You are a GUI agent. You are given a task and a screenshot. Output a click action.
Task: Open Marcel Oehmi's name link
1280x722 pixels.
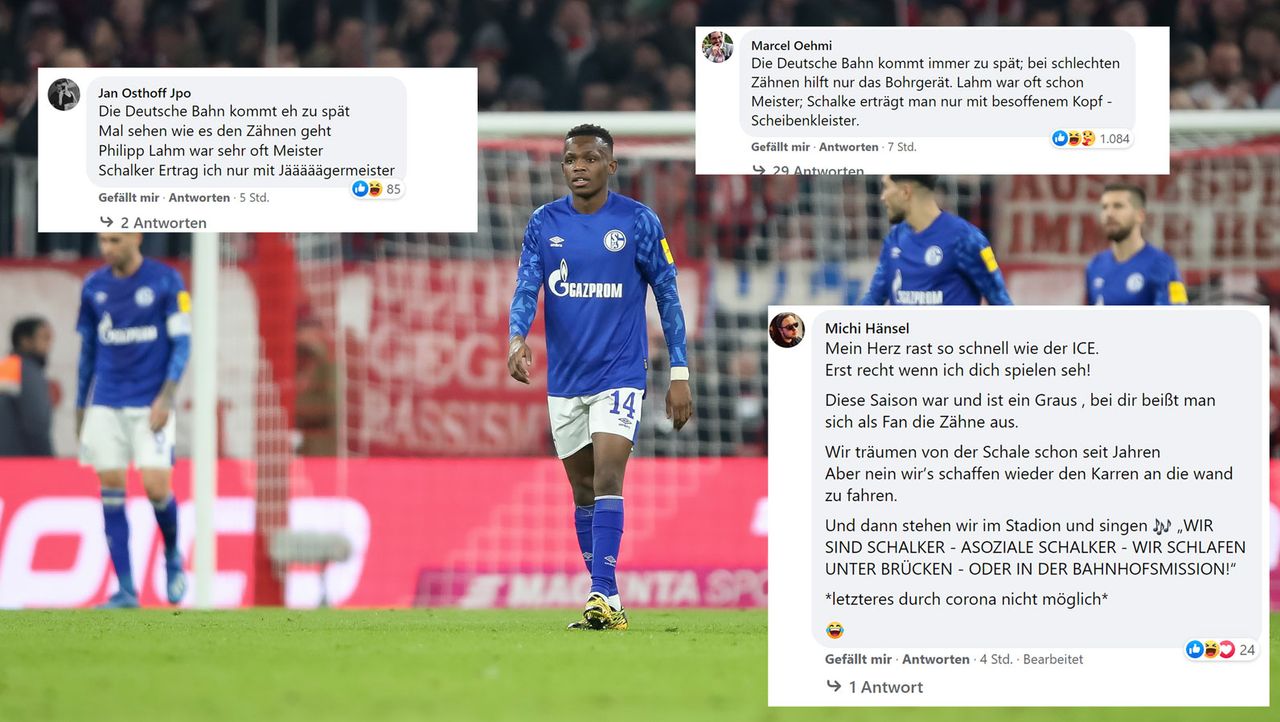791,45
